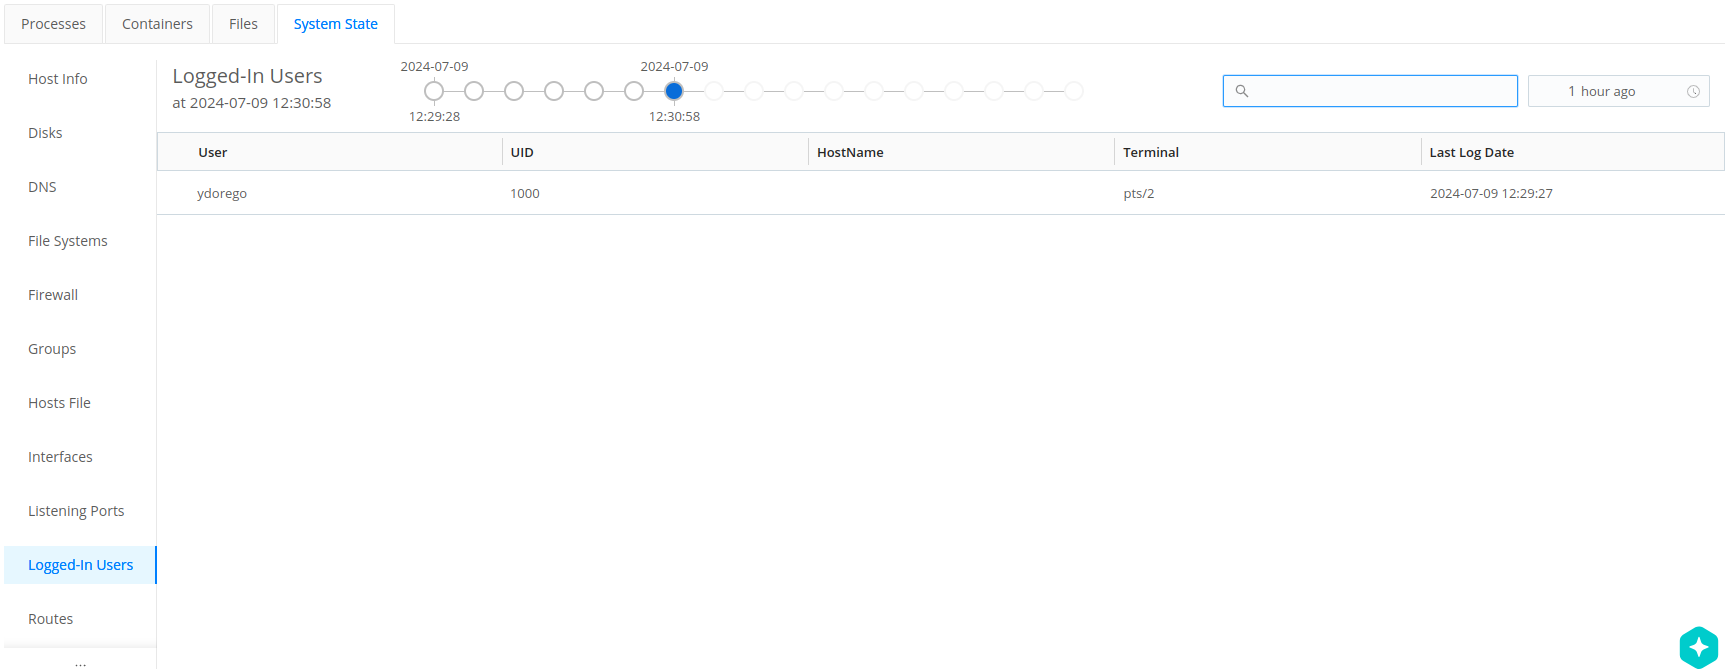Click the date '2024-07-09 12:29:27'
The image size is (1734, 669).
click(1491, 193)
